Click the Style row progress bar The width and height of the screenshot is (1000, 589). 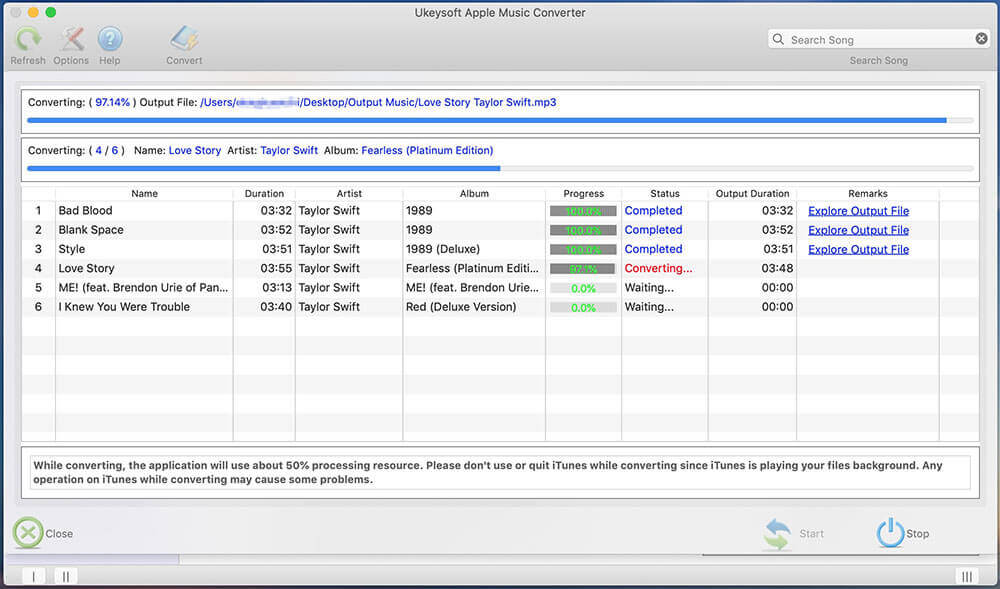[583, 249]
